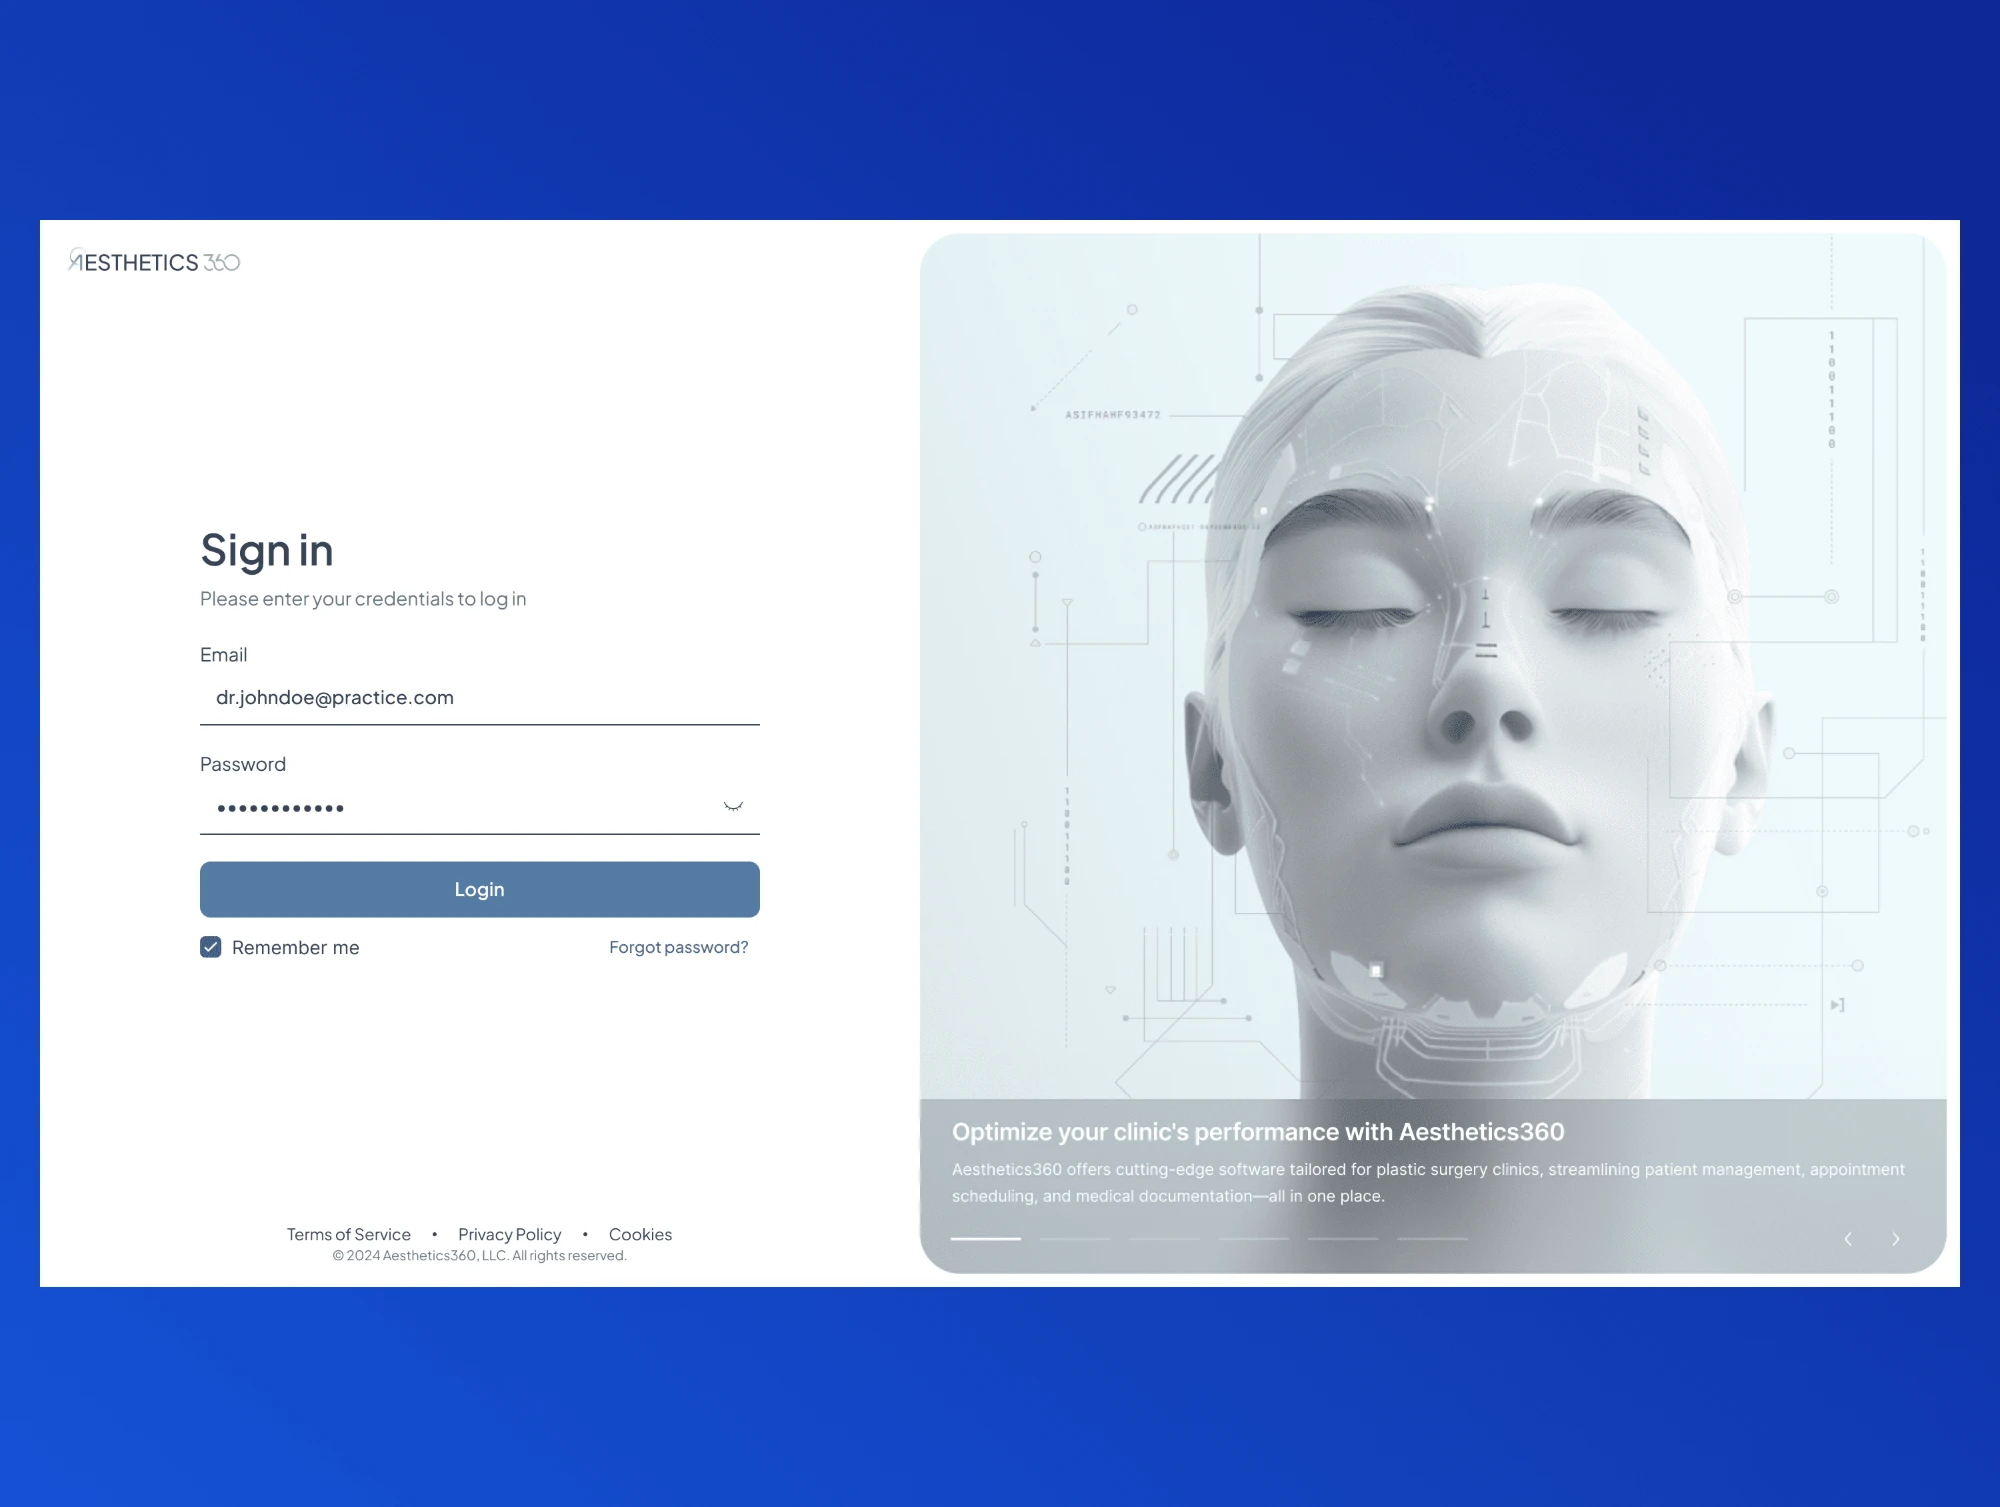Open the Terms of Service link
Screen dimensions: 2000x1507
(x=348, y=1234)
